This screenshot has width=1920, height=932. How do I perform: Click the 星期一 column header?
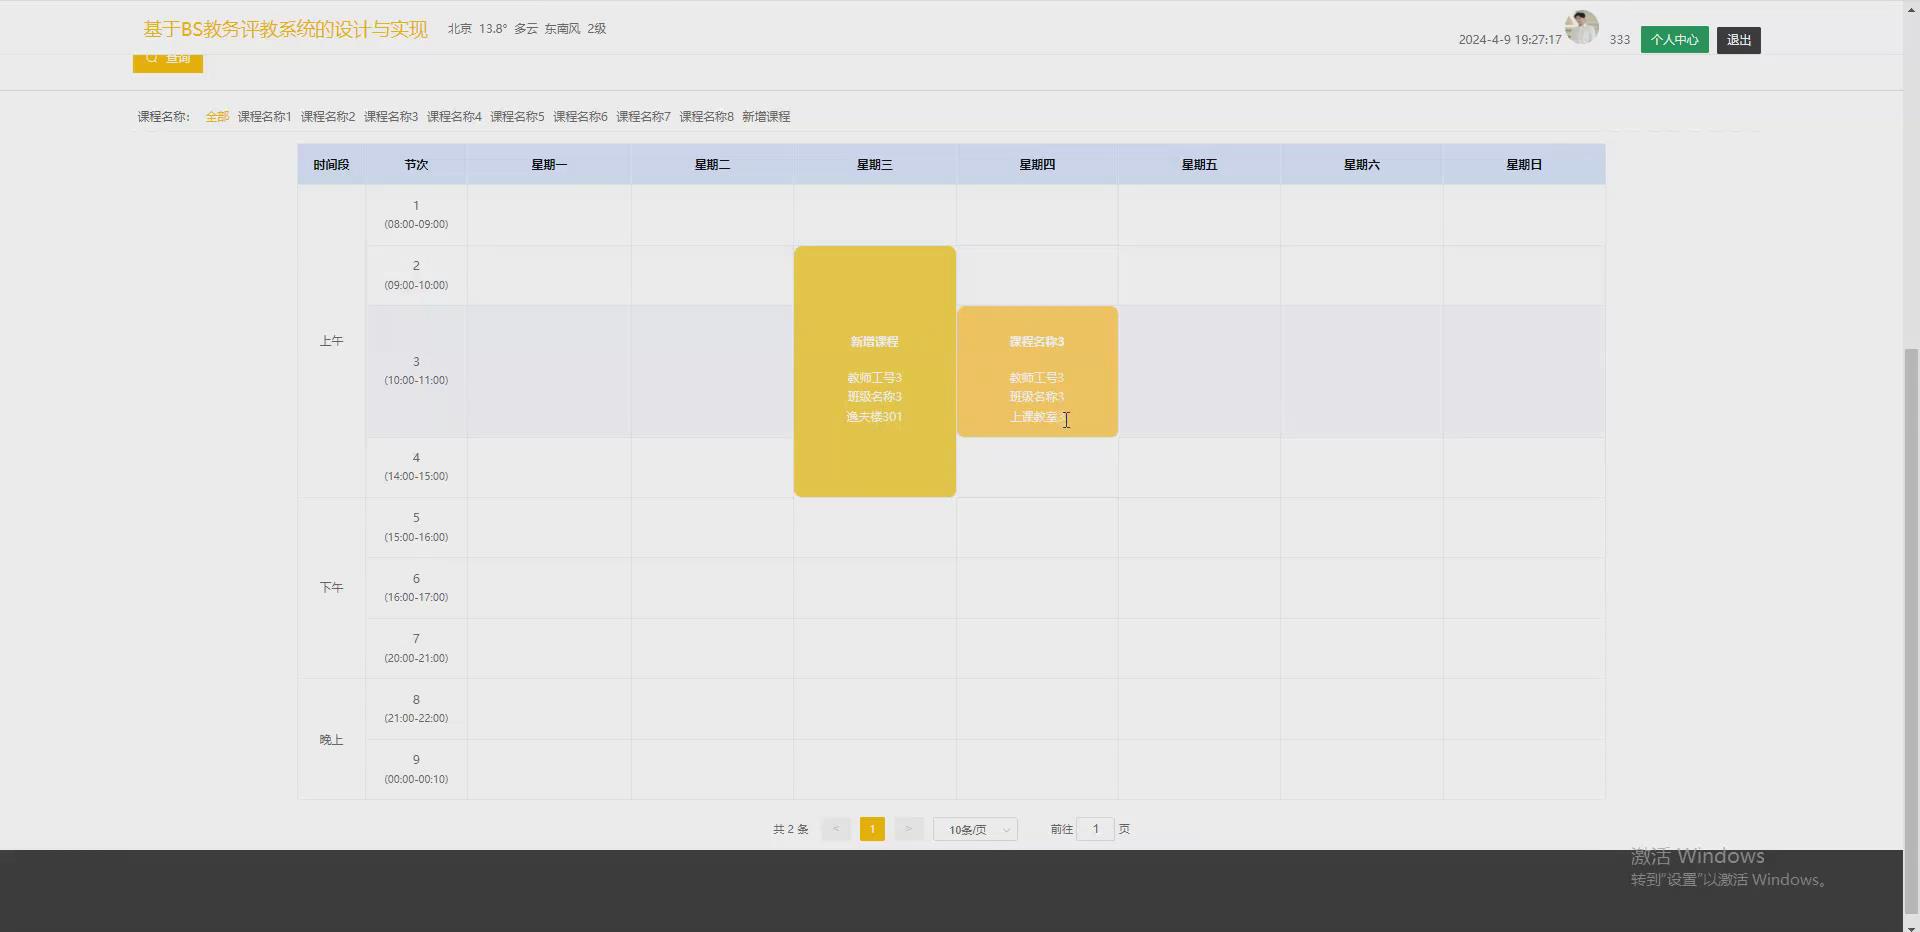point(549,165)
